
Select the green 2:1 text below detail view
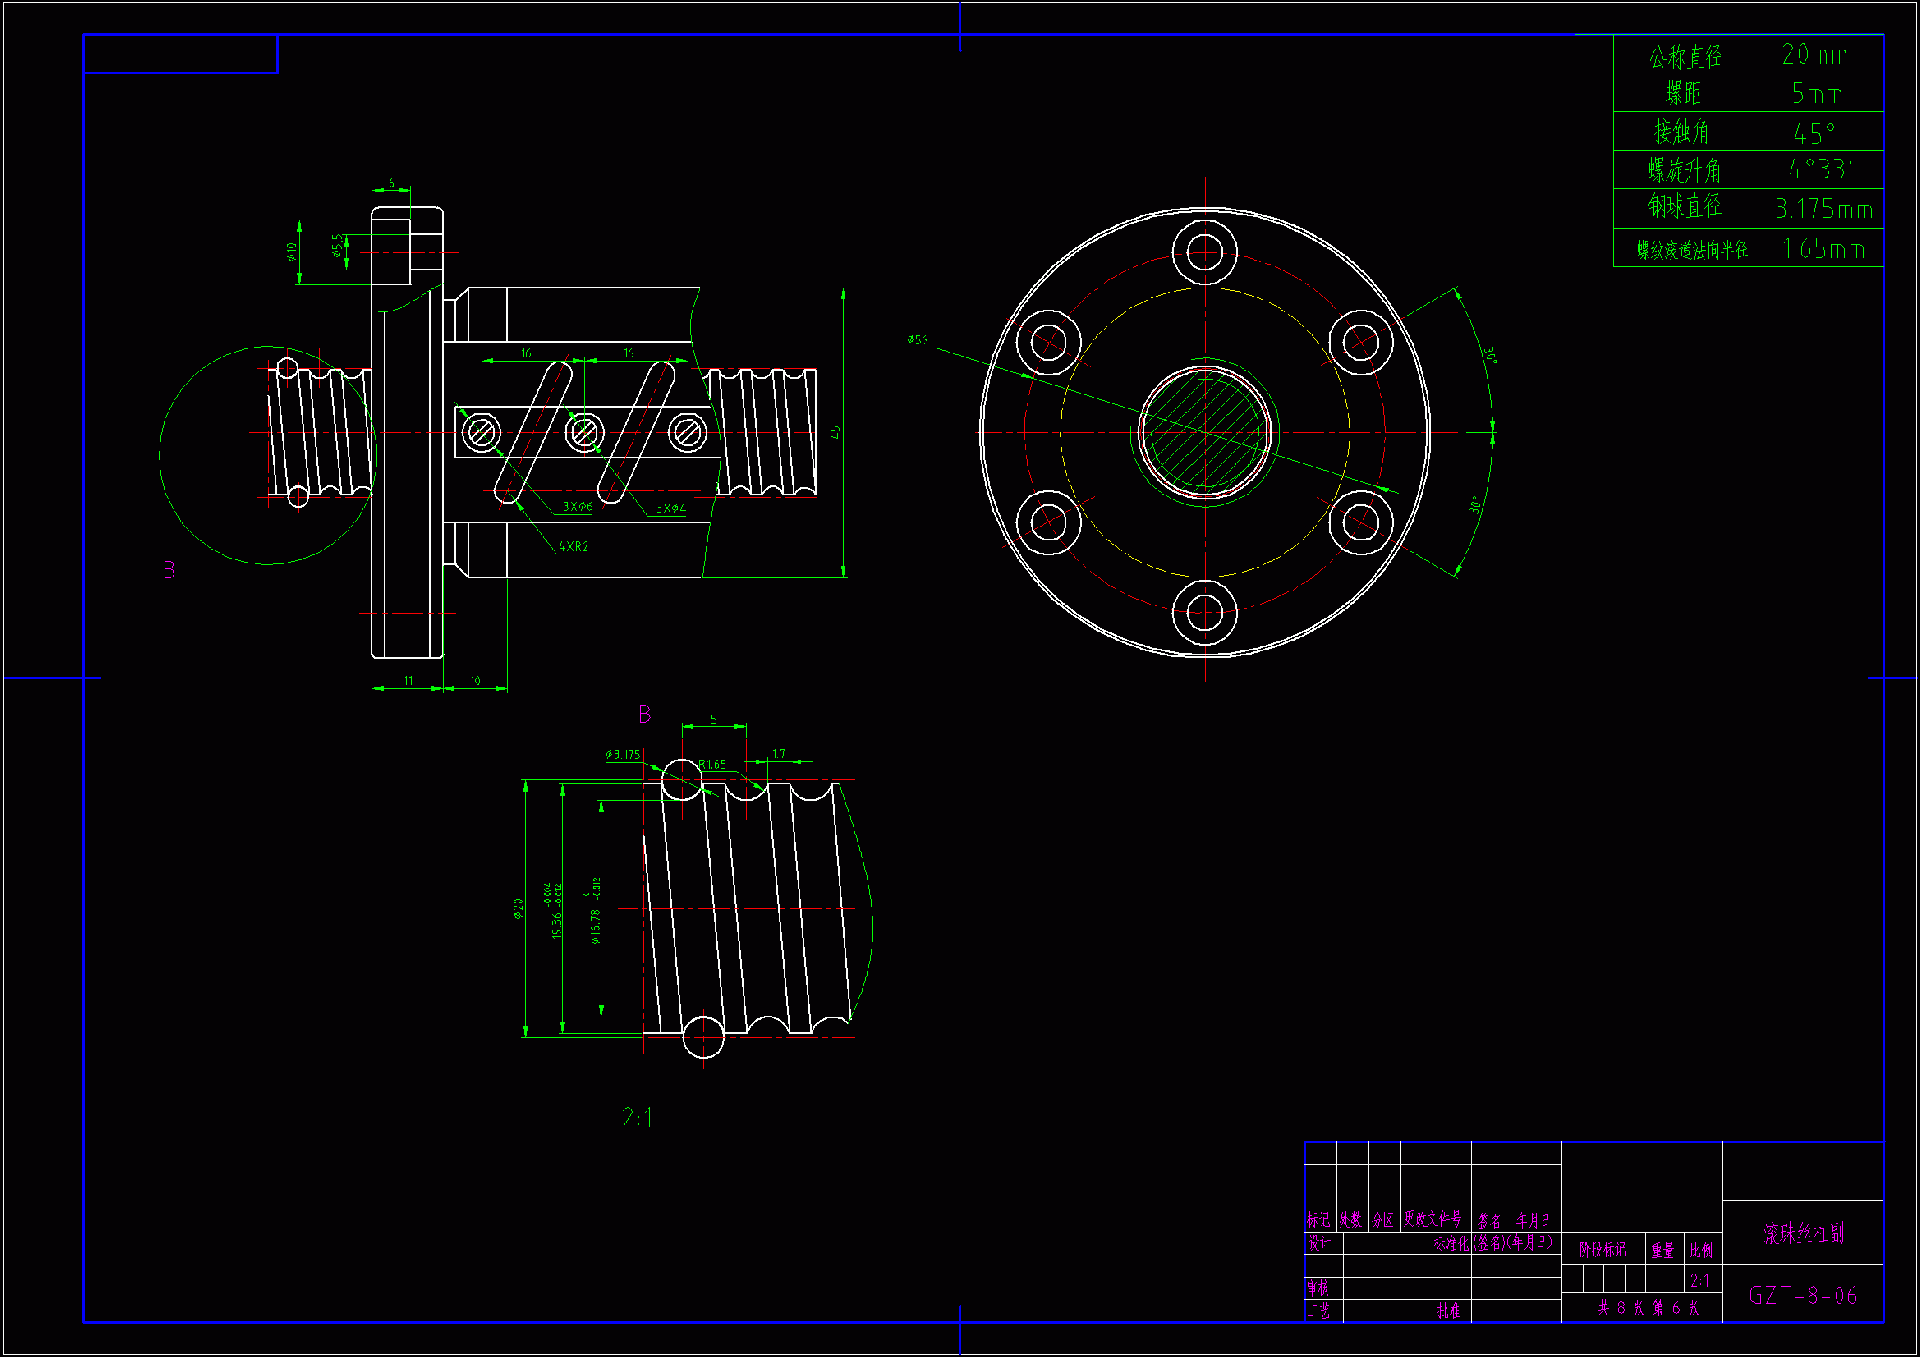(637, 1117)
